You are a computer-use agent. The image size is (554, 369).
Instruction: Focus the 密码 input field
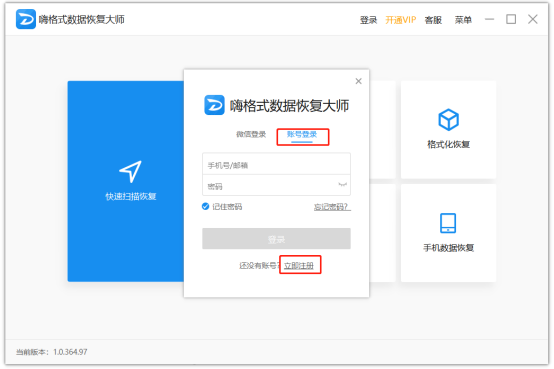pos(276,185)
